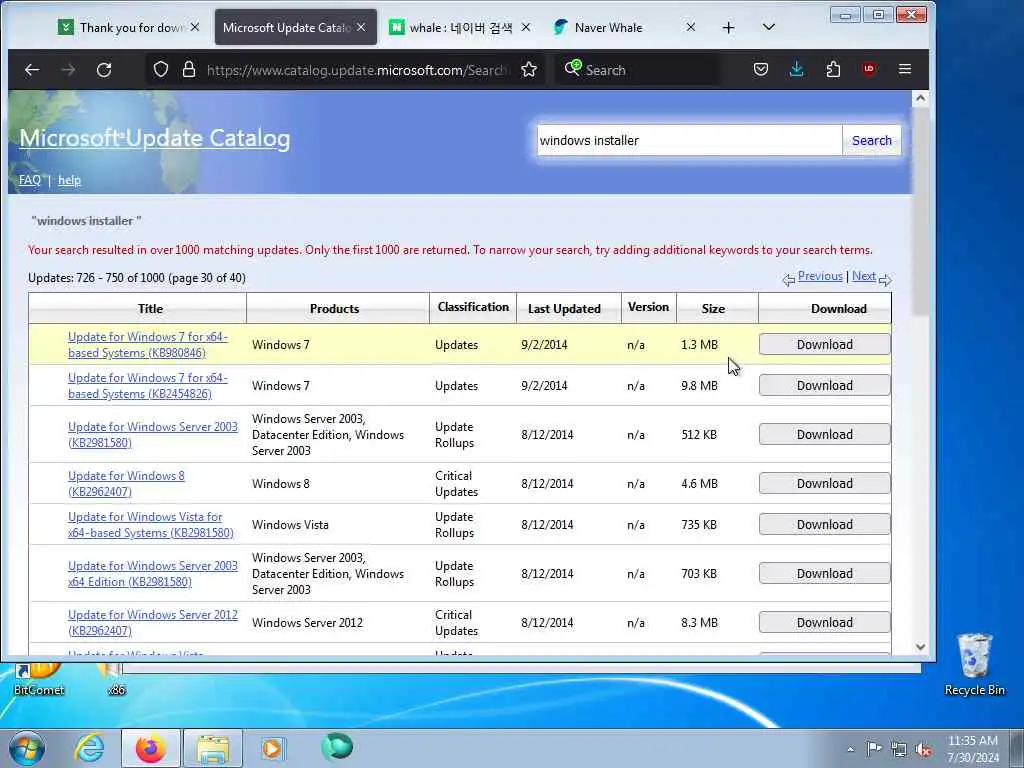Go to the Previous results page
Image resolution: width=1024 pixels, height=768 pixels.
pos(820,276)
